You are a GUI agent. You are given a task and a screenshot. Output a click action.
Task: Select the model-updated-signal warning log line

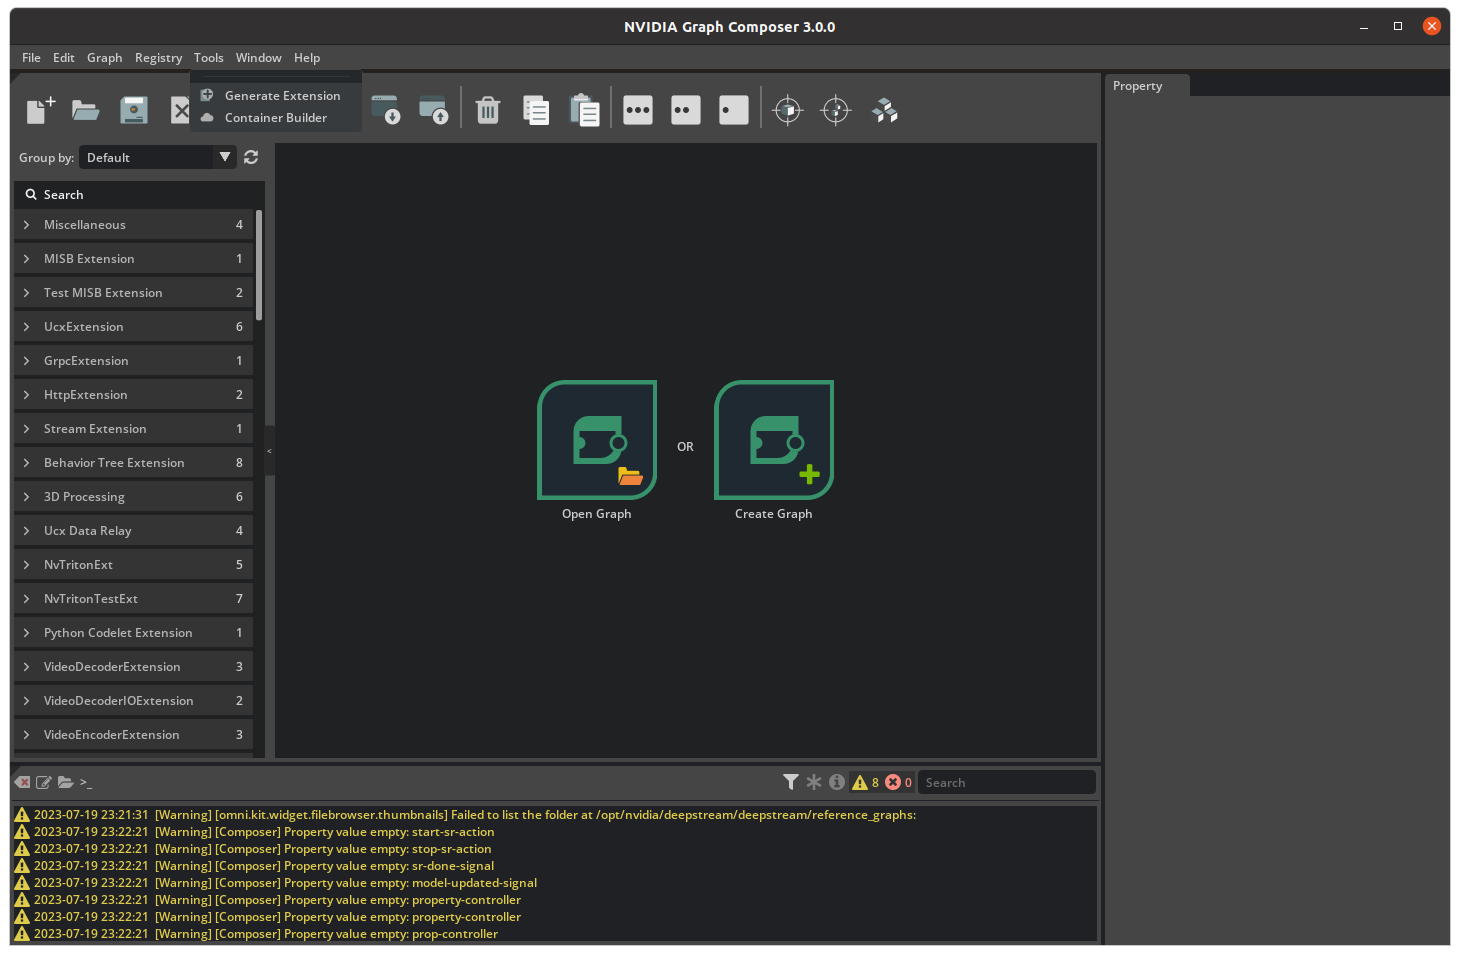pyautogui.click(x=556, y=883)
